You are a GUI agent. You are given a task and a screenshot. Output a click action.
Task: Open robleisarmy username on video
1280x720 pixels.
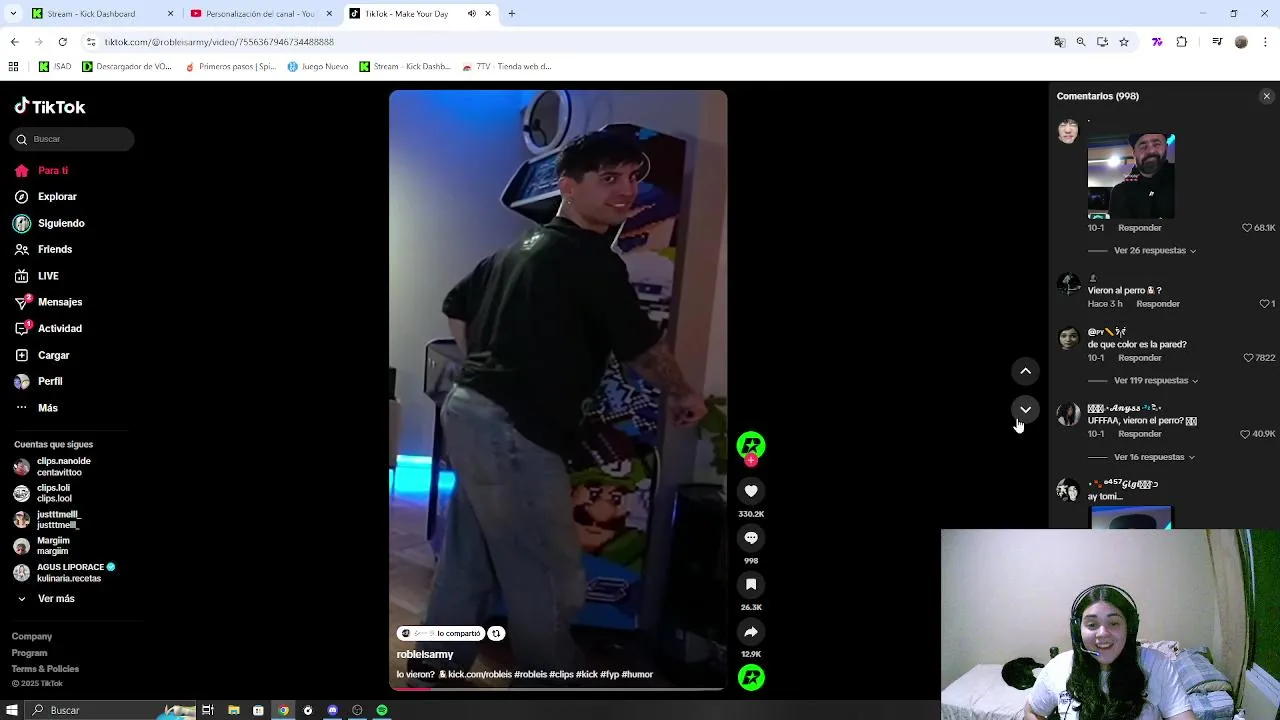click(425, 654)
